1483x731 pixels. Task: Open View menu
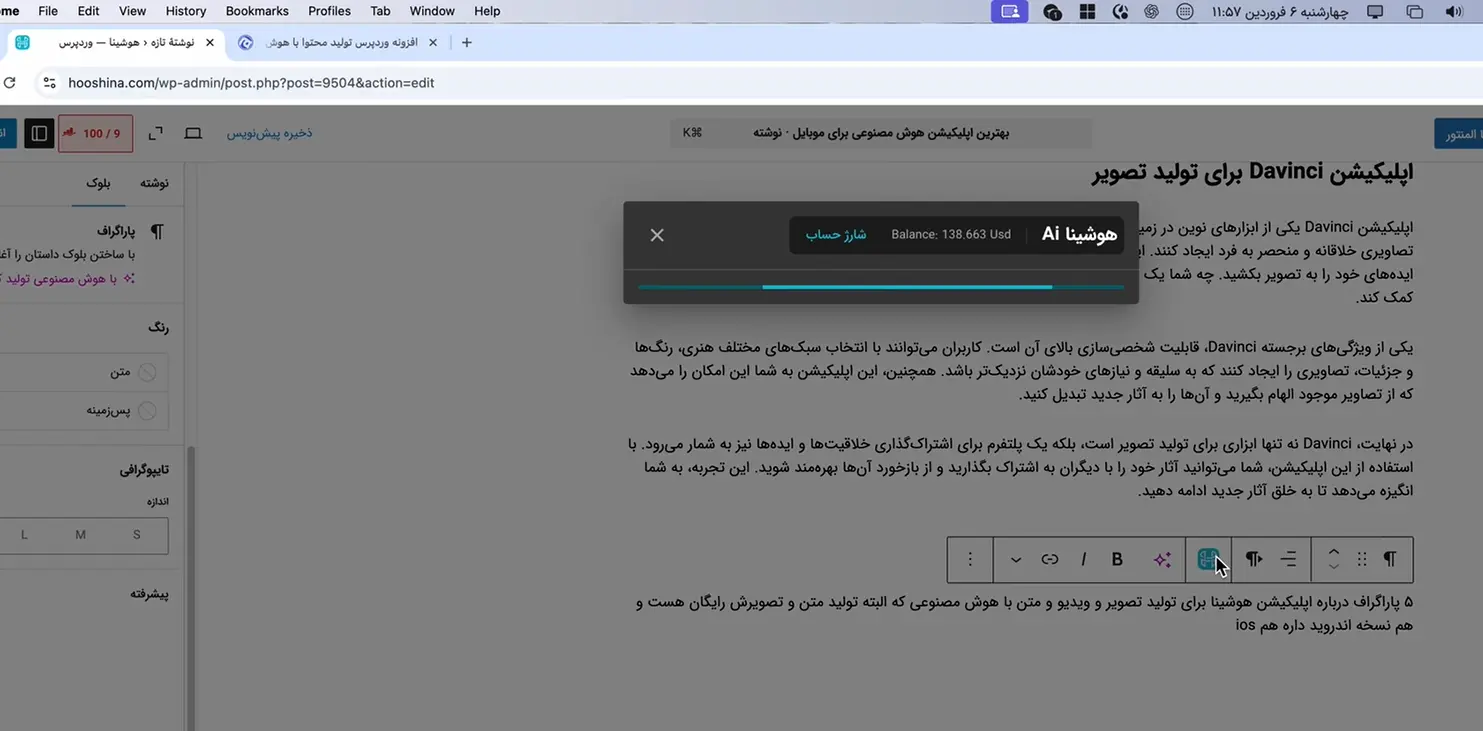[132, 11]
